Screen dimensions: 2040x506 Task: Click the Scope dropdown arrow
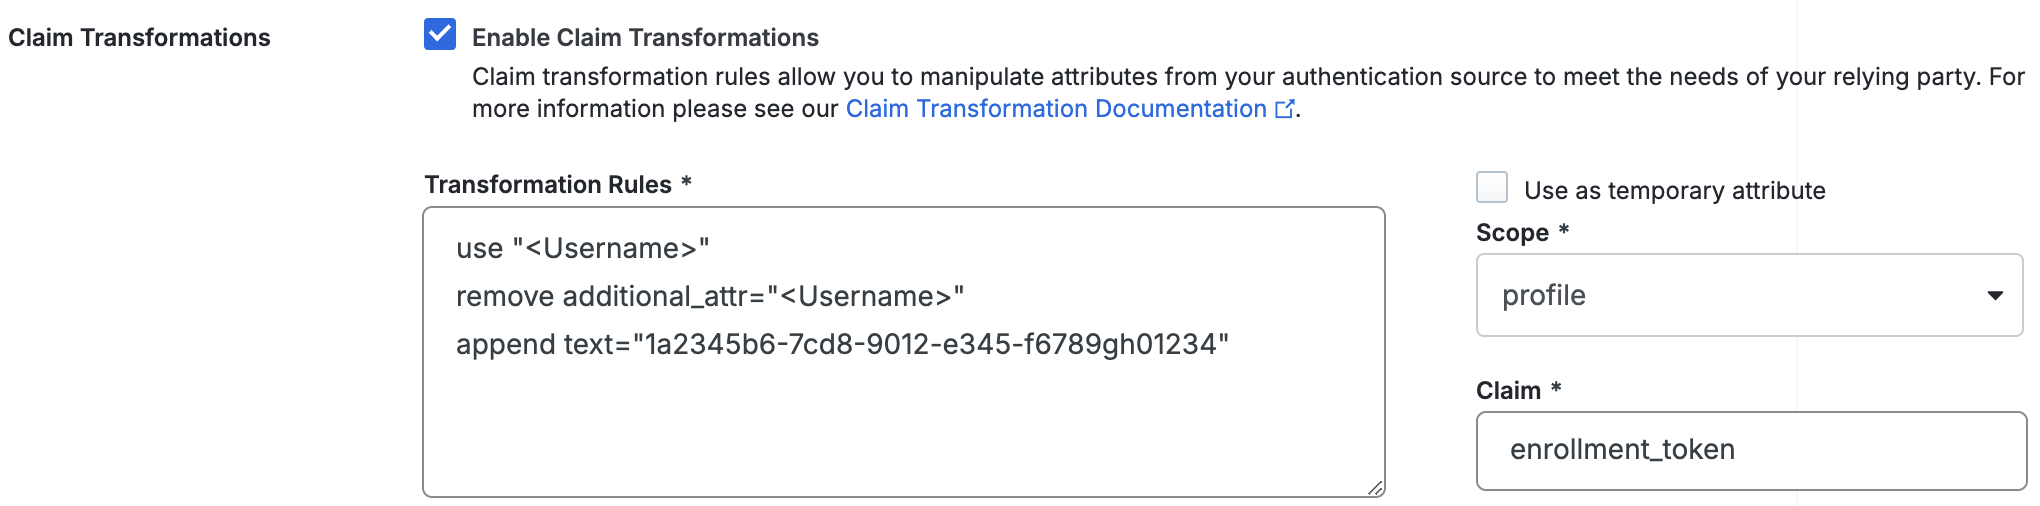tap(1995, 295)
